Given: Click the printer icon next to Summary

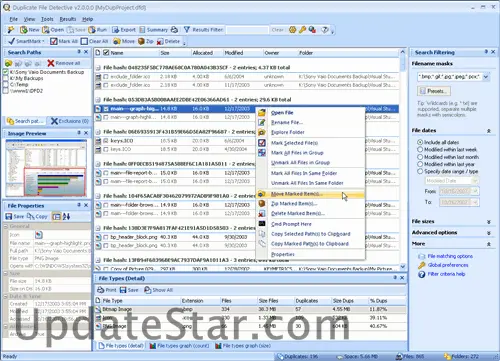Looking at the screenshot, I should [174, 30].
